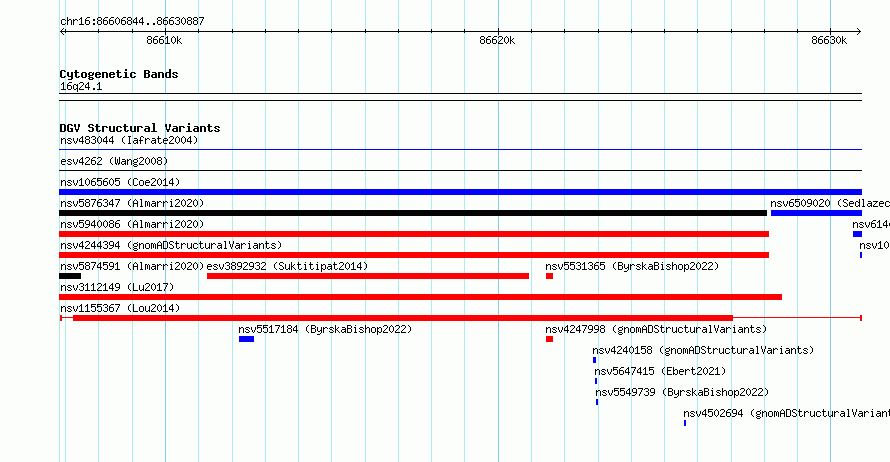
Task: Click the blue nsv6509020 variant bar
Action: [816, 213]
